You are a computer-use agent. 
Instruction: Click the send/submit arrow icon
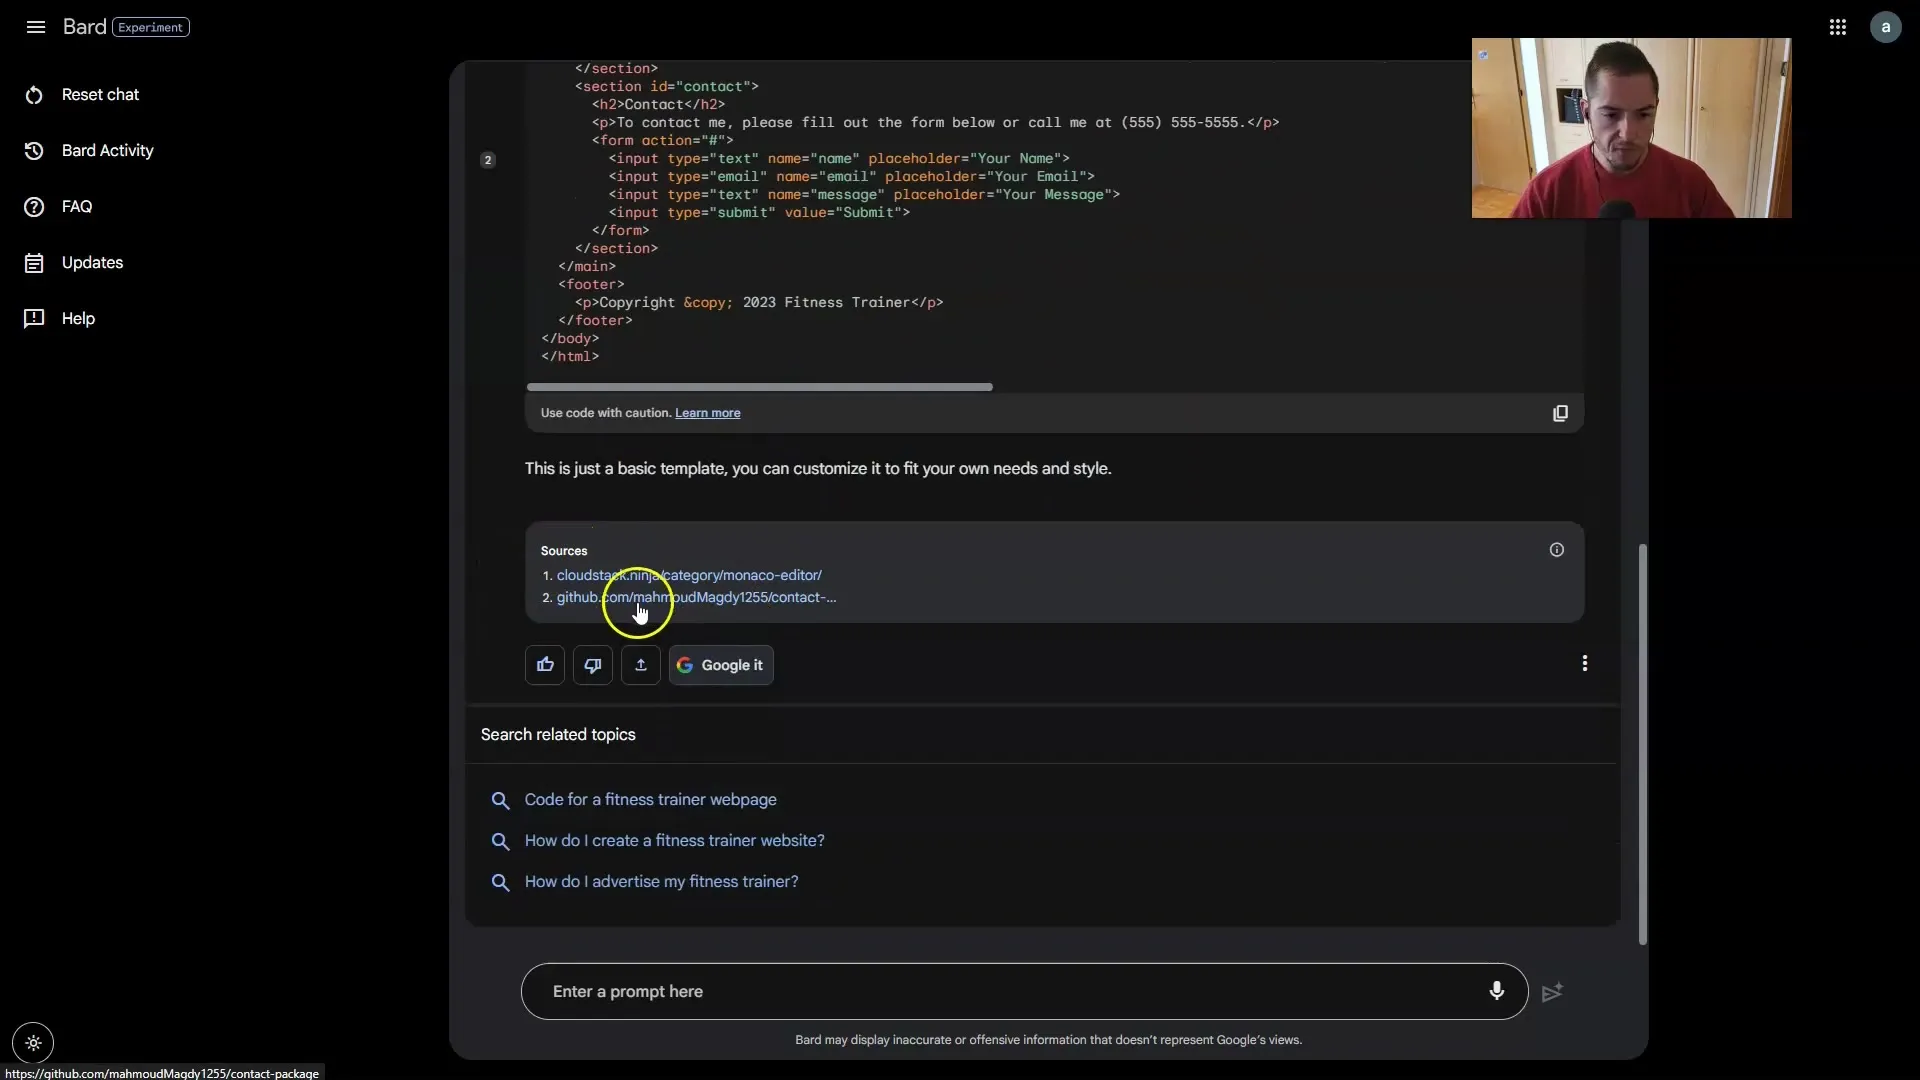point(1552,992)
